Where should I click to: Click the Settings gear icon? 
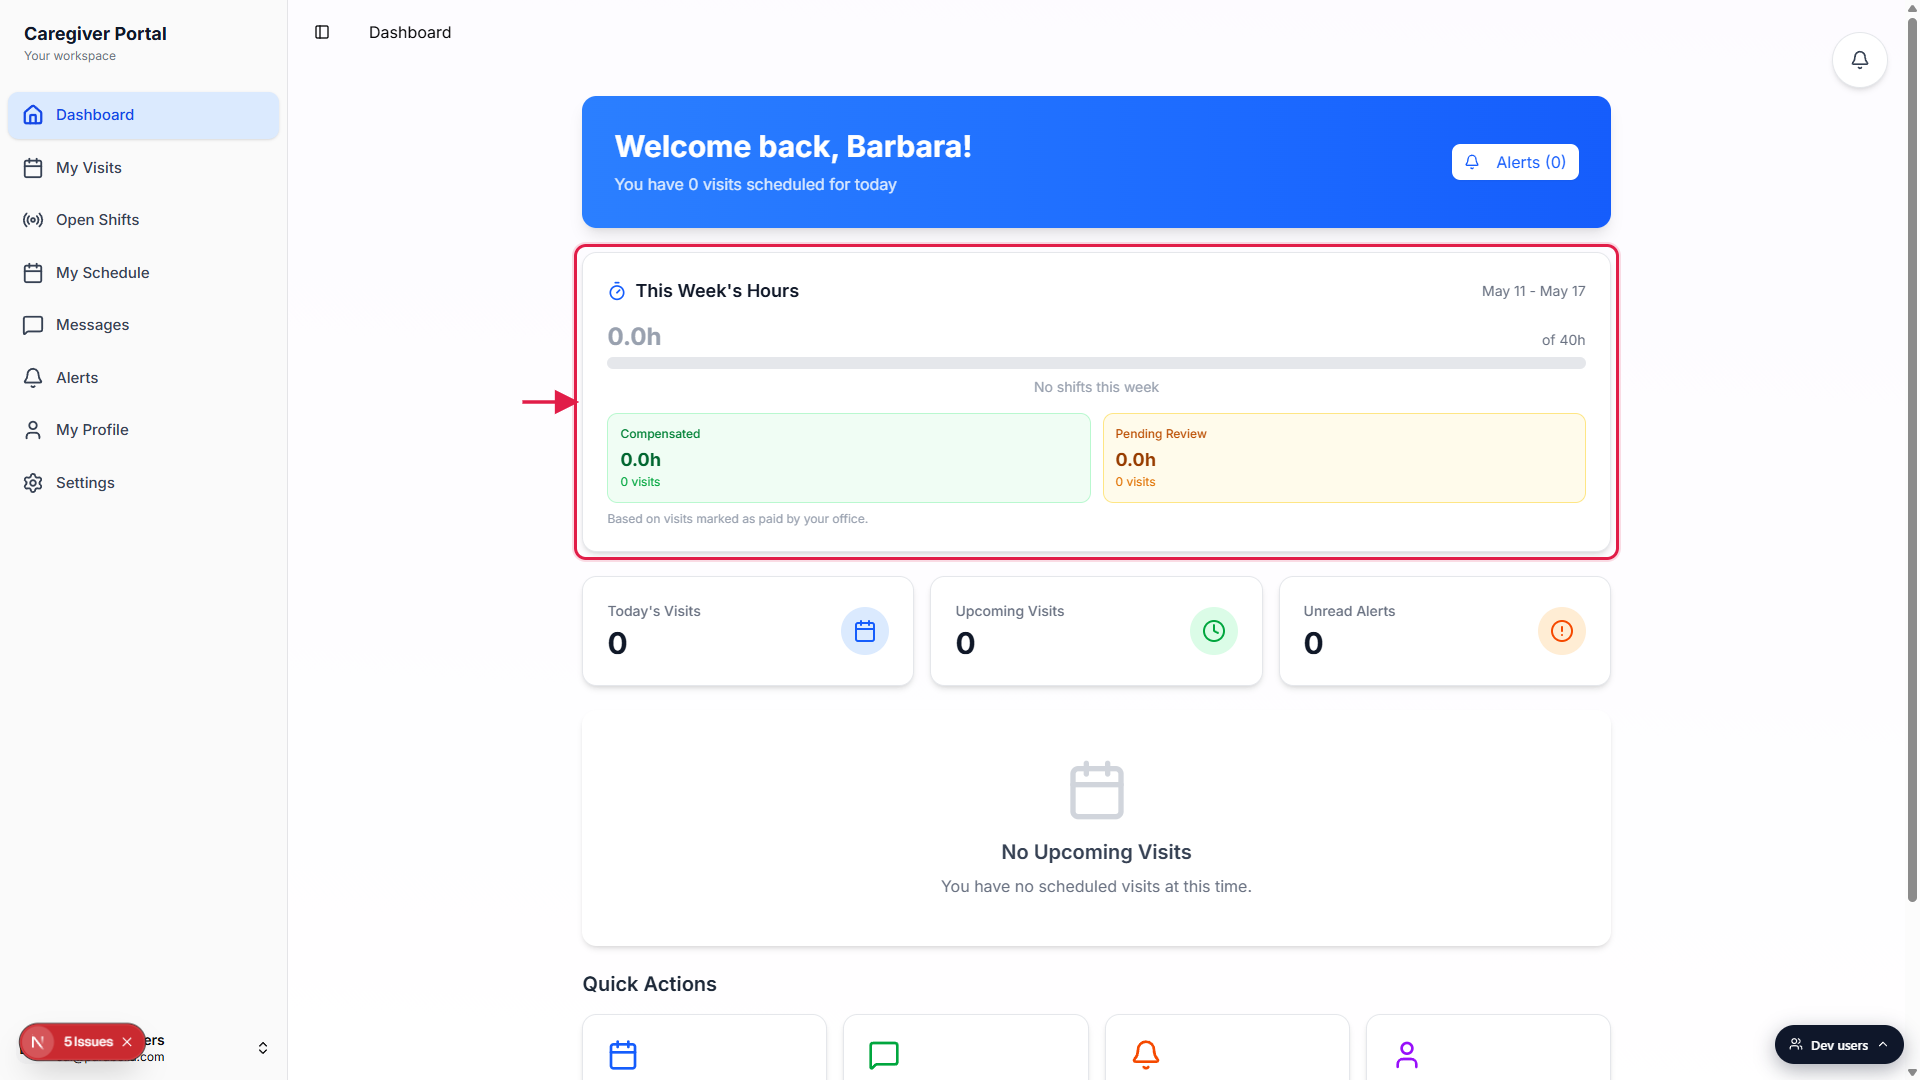click(x=33, y=483)
